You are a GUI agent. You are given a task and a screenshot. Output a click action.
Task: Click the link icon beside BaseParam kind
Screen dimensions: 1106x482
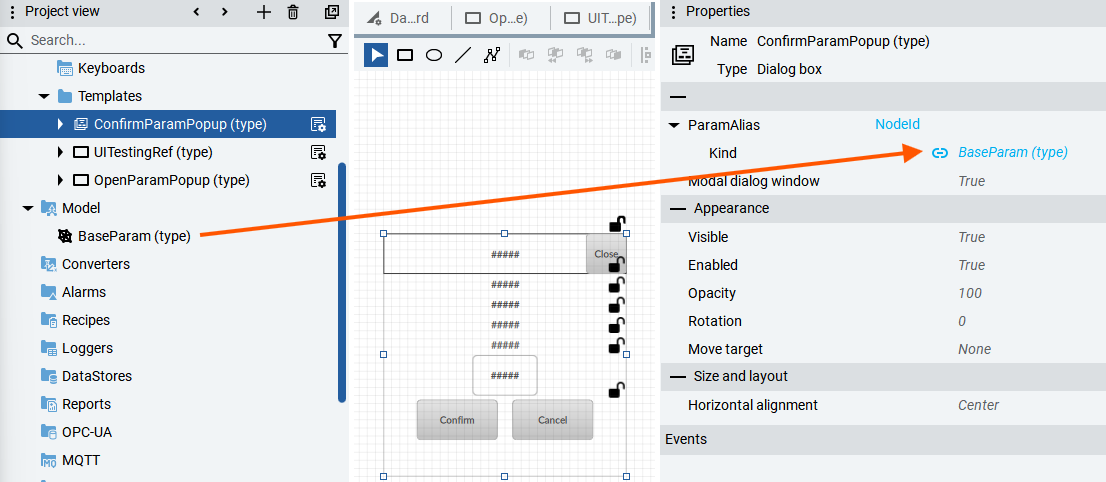pos(940,152)
